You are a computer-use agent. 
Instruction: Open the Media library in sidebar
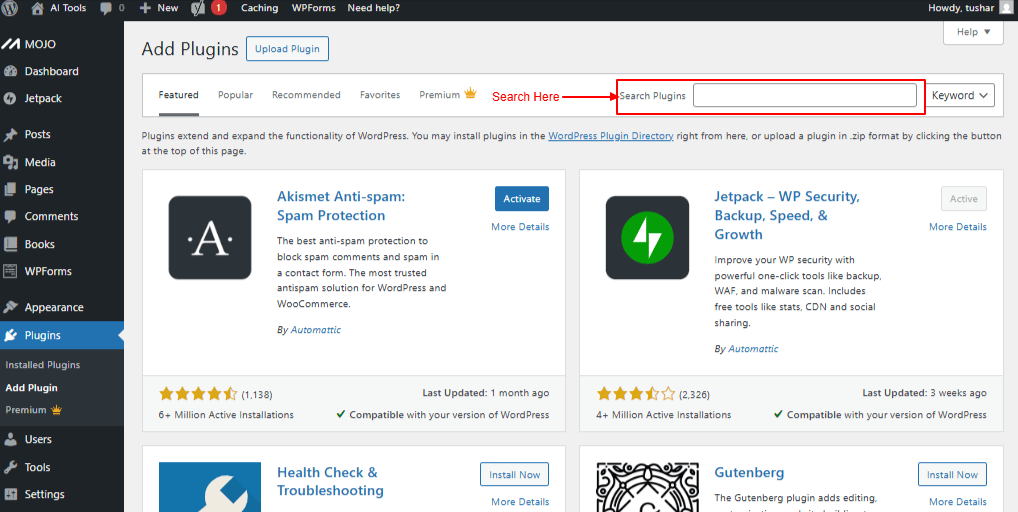(x=40, y=162)
